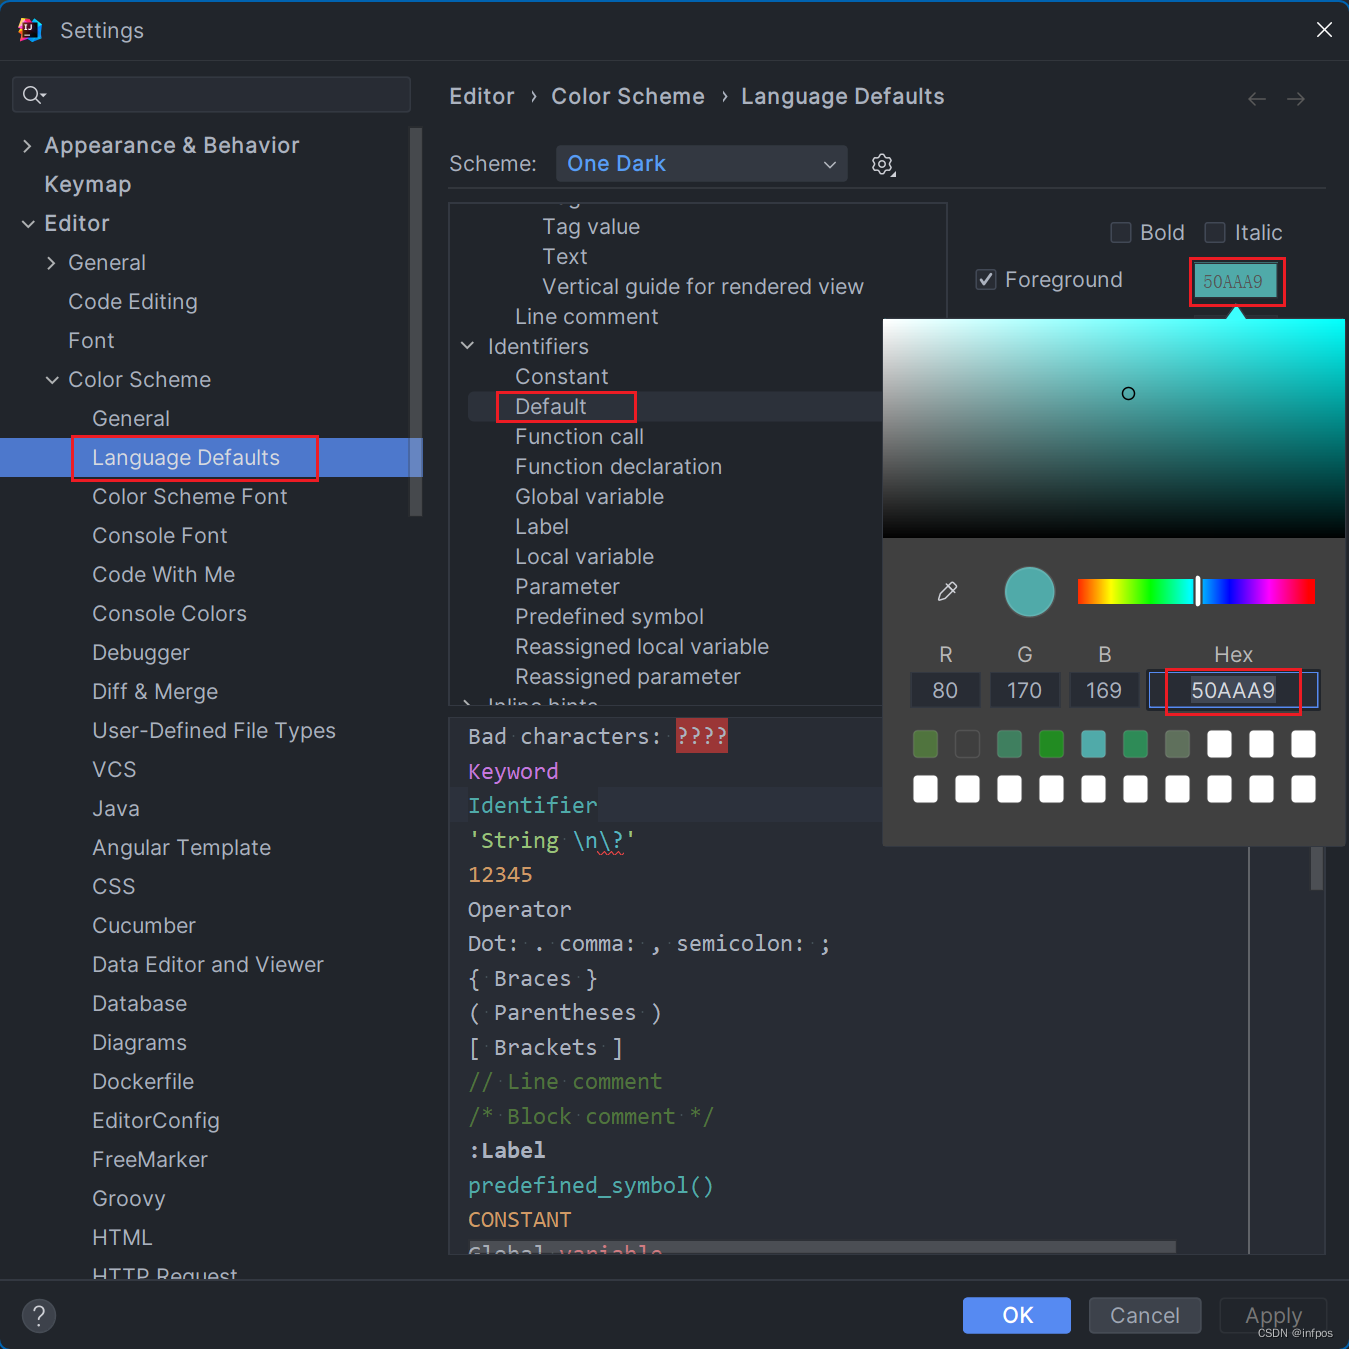This screenshot has width=1349, height=1349.
Task: Click Keyword in the preview
Action: [513, 771]
